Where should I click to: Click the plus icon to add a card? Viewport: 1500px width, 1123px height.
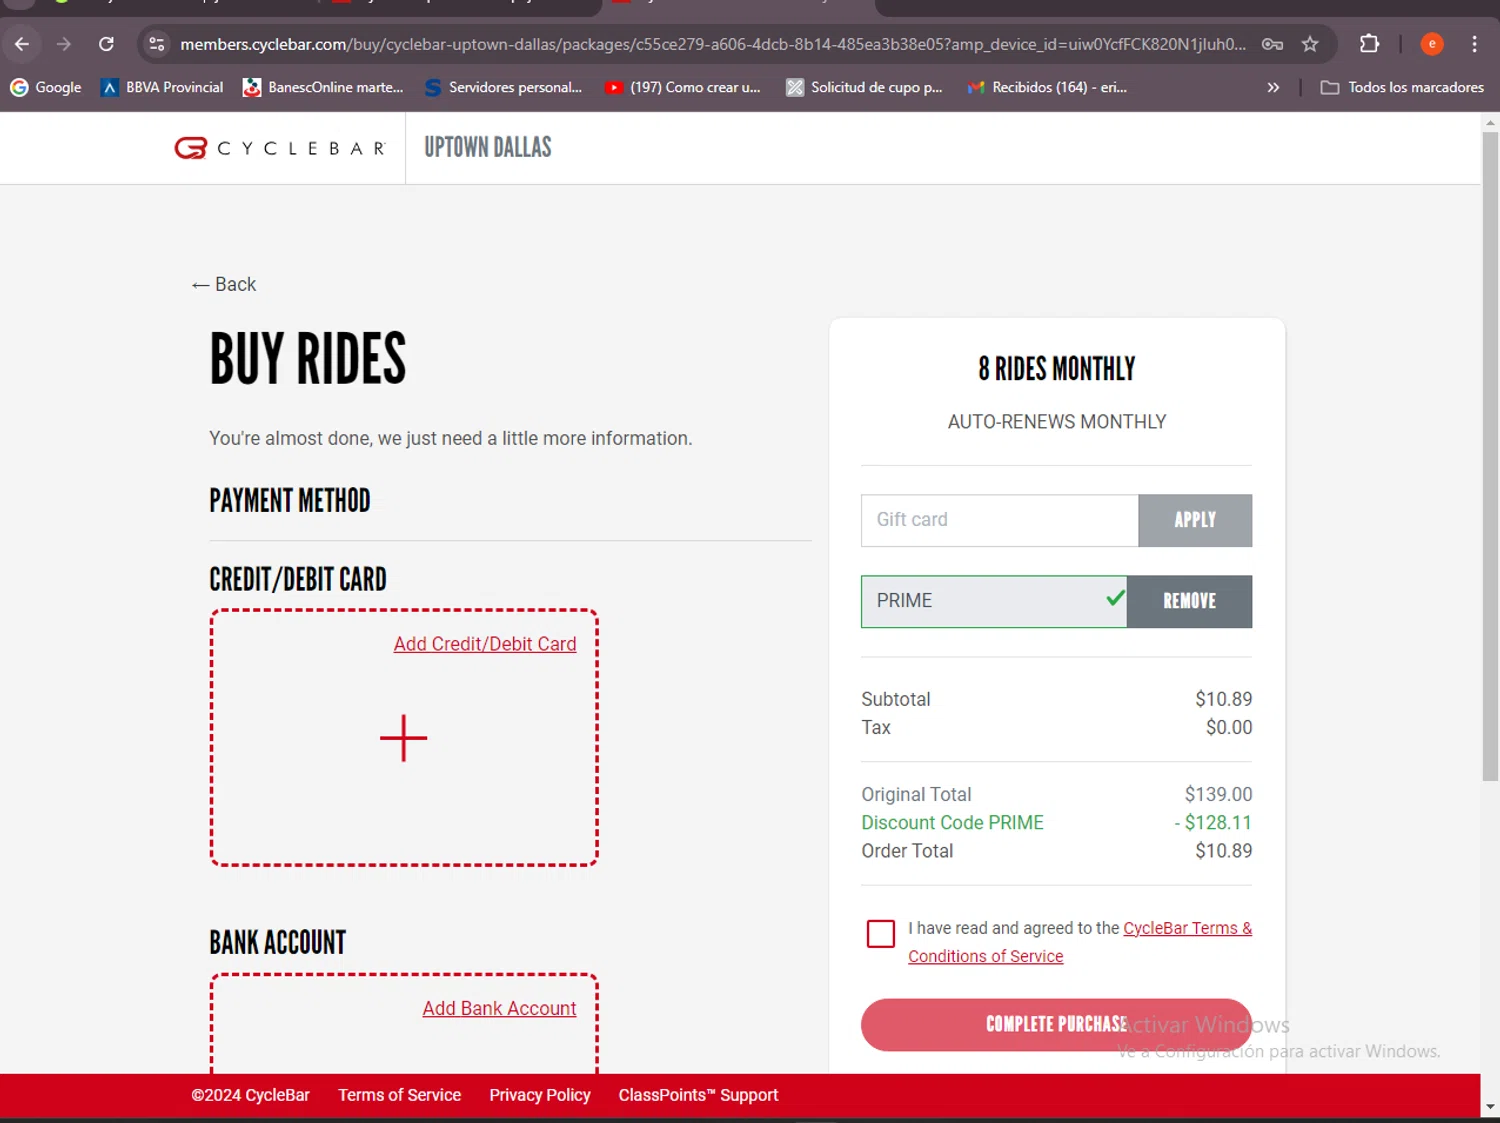click(x=403, y=738)
